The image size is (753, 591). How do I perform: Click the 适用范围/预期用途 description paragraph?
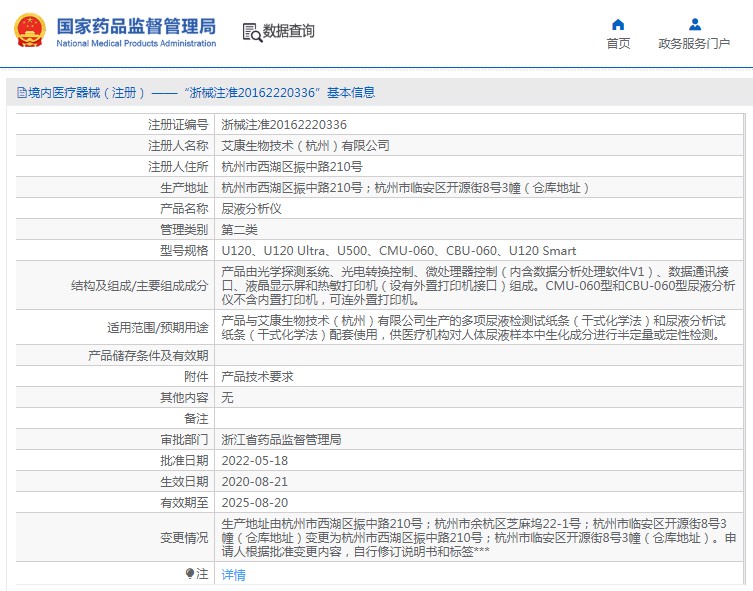pyautogui.click(x=473, y=327)
